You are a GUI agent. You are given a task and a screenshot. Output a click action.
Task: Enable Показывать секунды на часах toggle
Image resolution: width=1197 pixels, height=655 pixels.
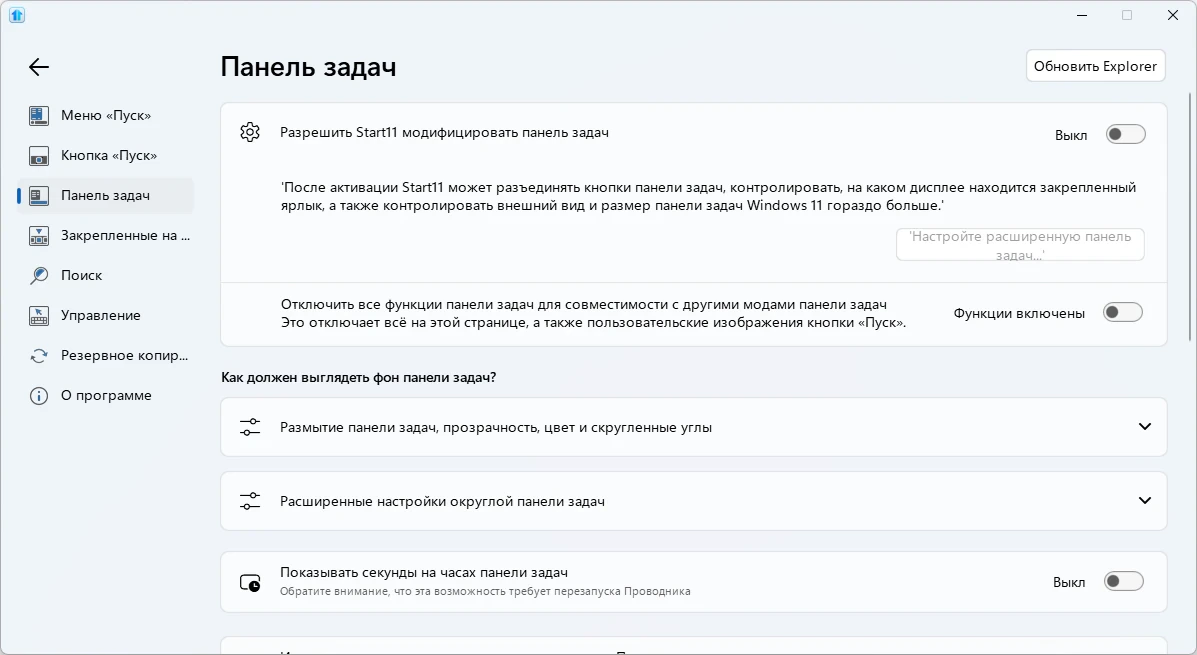tap(1124, 581)
